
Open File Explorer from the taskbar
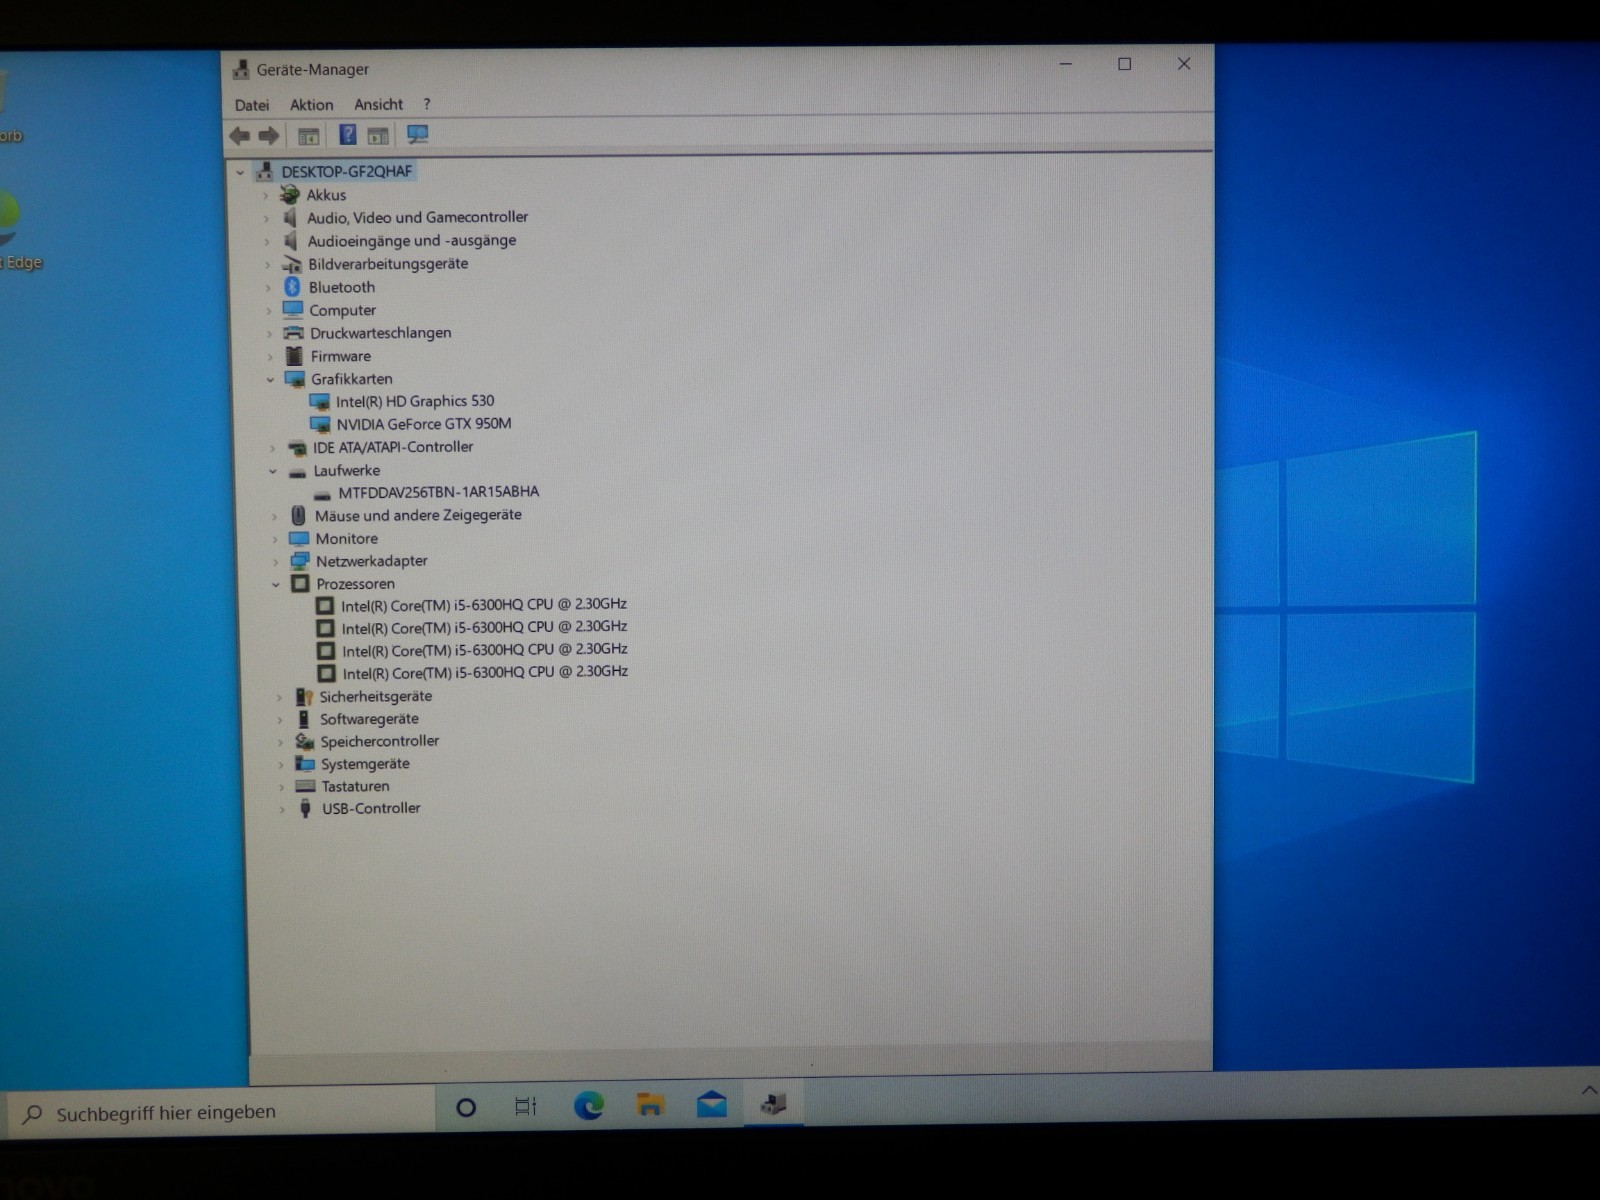(650, 1105)
